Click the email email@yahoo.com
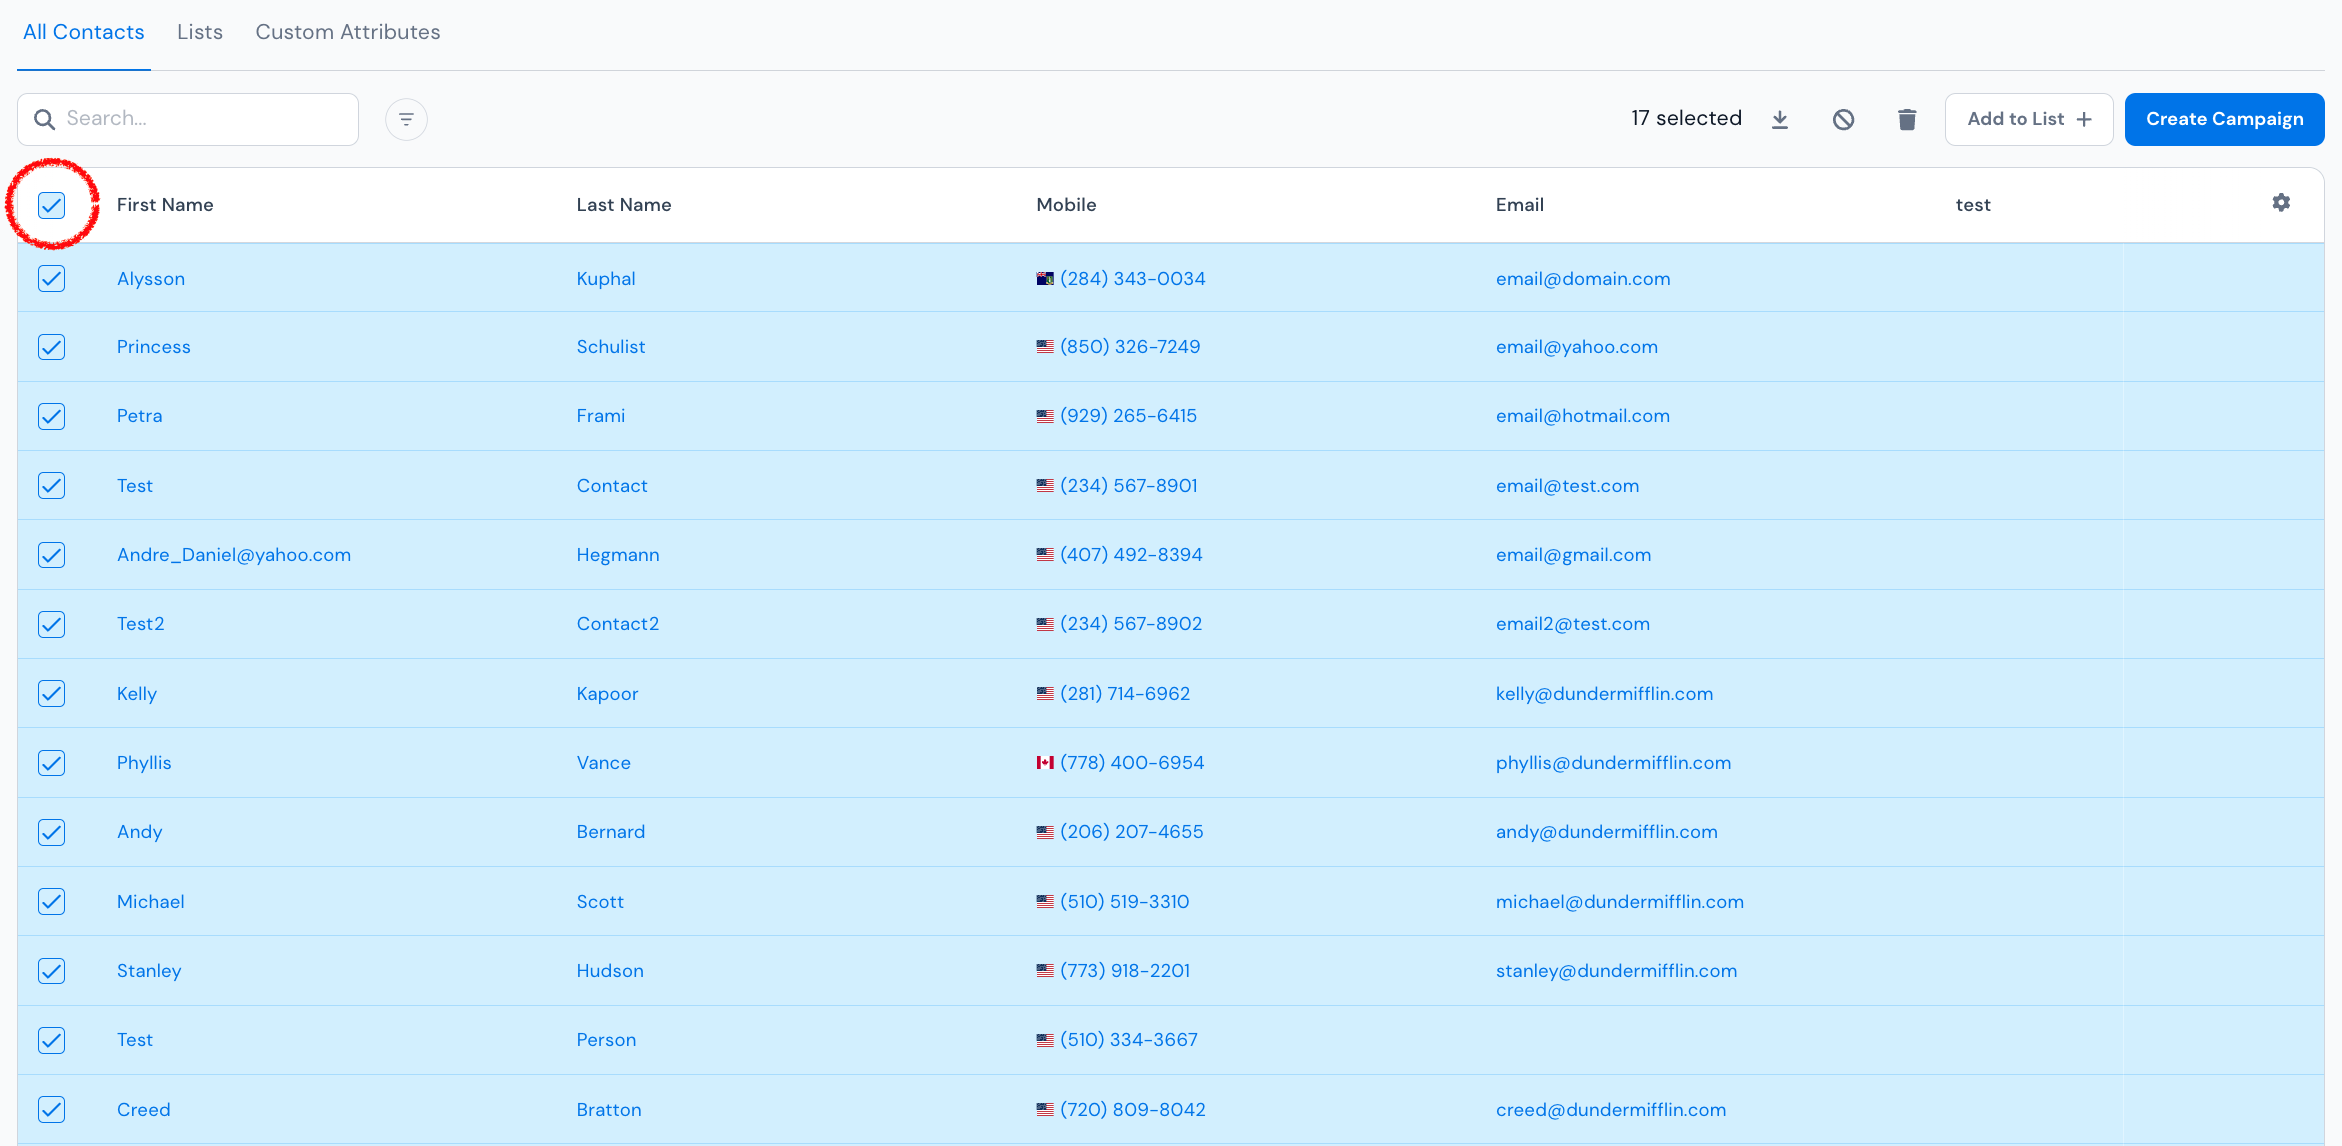 (1577, 347)
